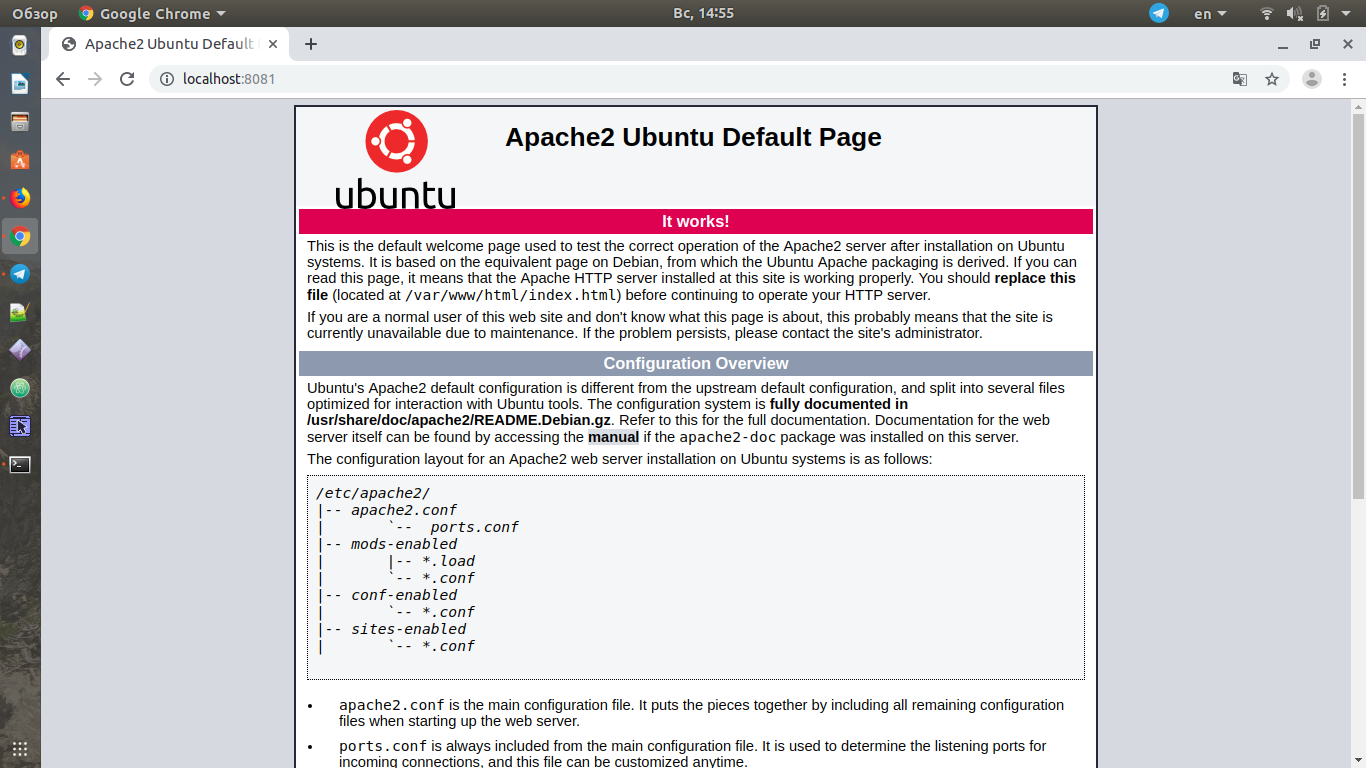
Task: View site information for localhost
Action: (x=167, y=79)
